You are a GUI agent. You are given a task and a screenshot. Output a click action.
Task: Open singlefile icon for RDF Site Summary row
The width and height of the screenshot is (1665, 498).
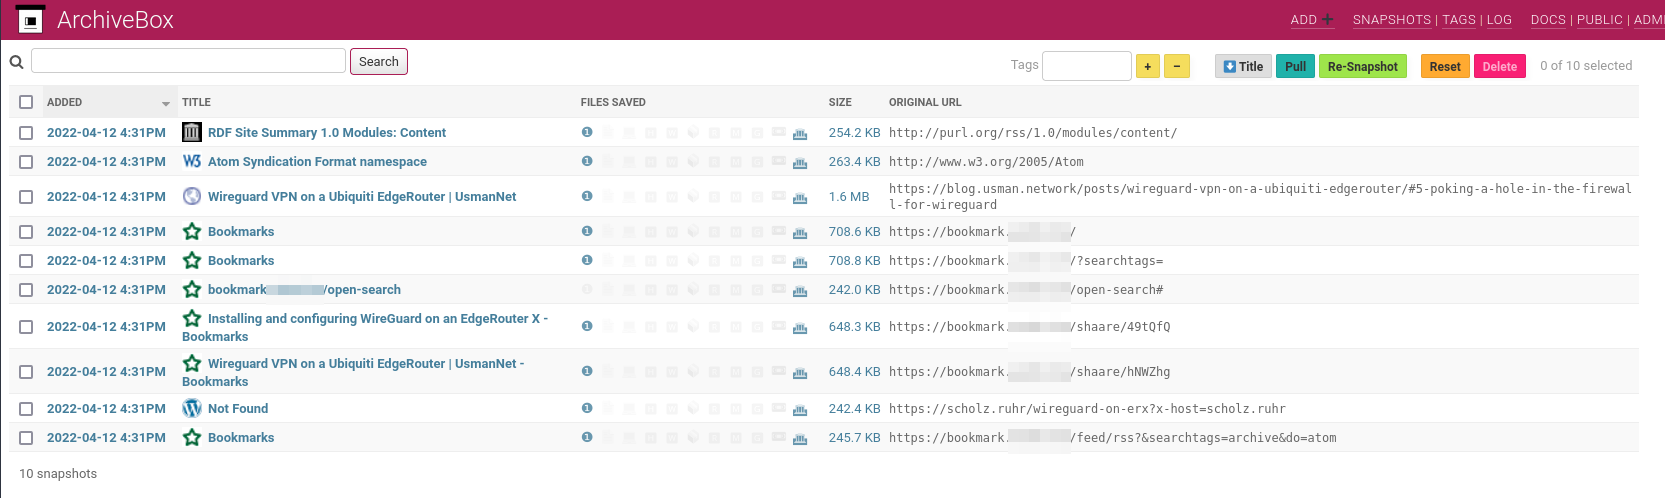pos(587,132)
